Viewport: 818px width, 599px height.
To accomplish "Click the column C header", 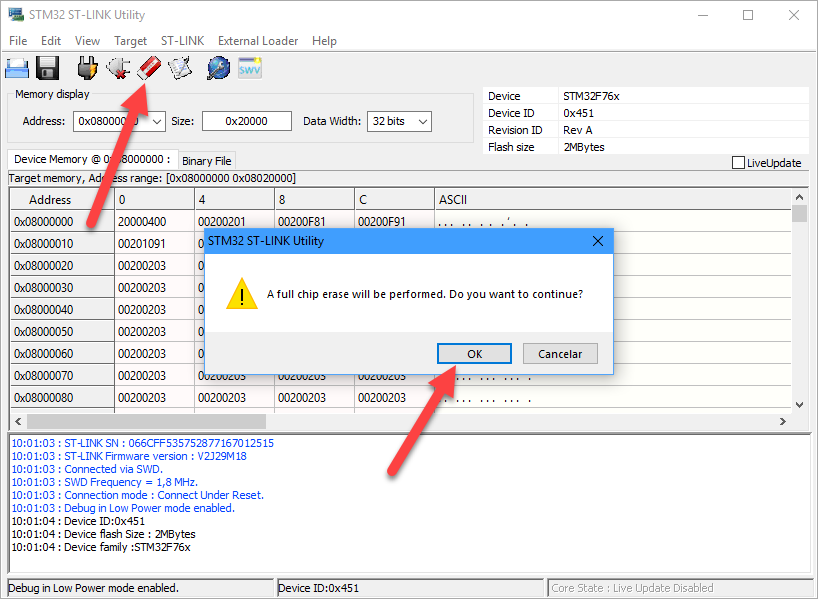I will (x=394, y=200).
